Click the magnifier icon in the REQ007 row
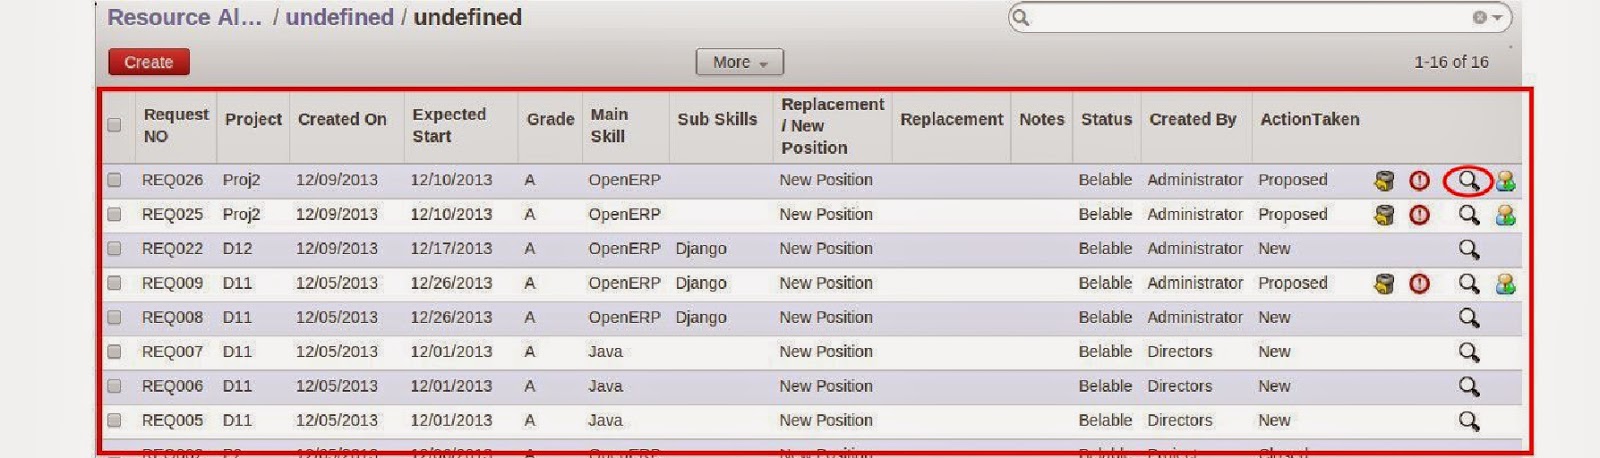This screenshot has width=1600, height=458. (x=1468, y=352)
